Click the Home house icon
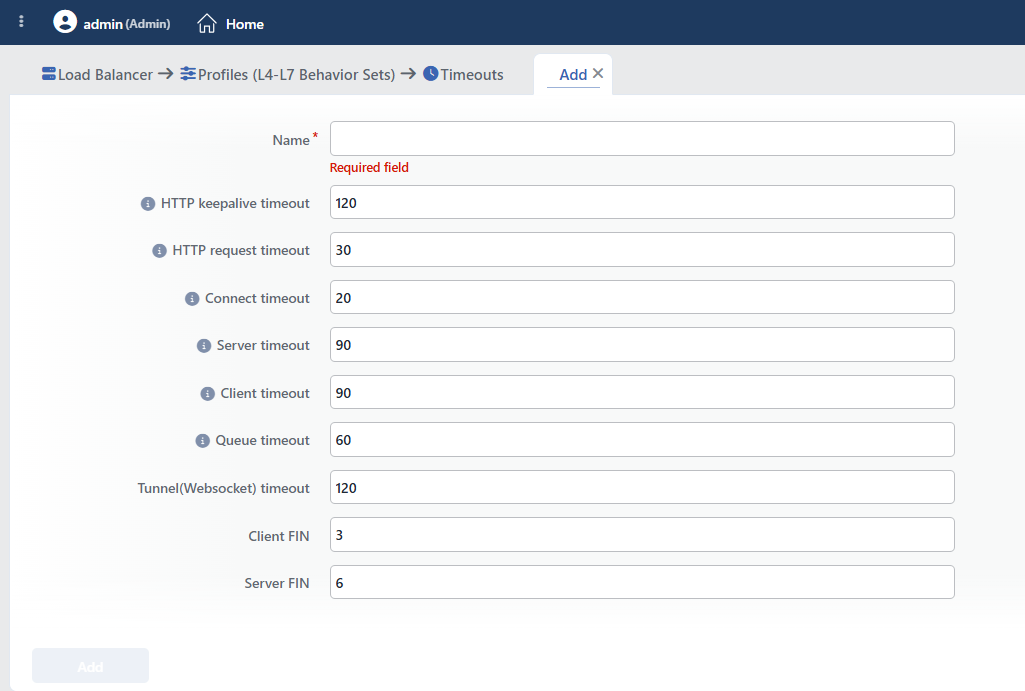The image size is (1025, 691). [207, 24]
